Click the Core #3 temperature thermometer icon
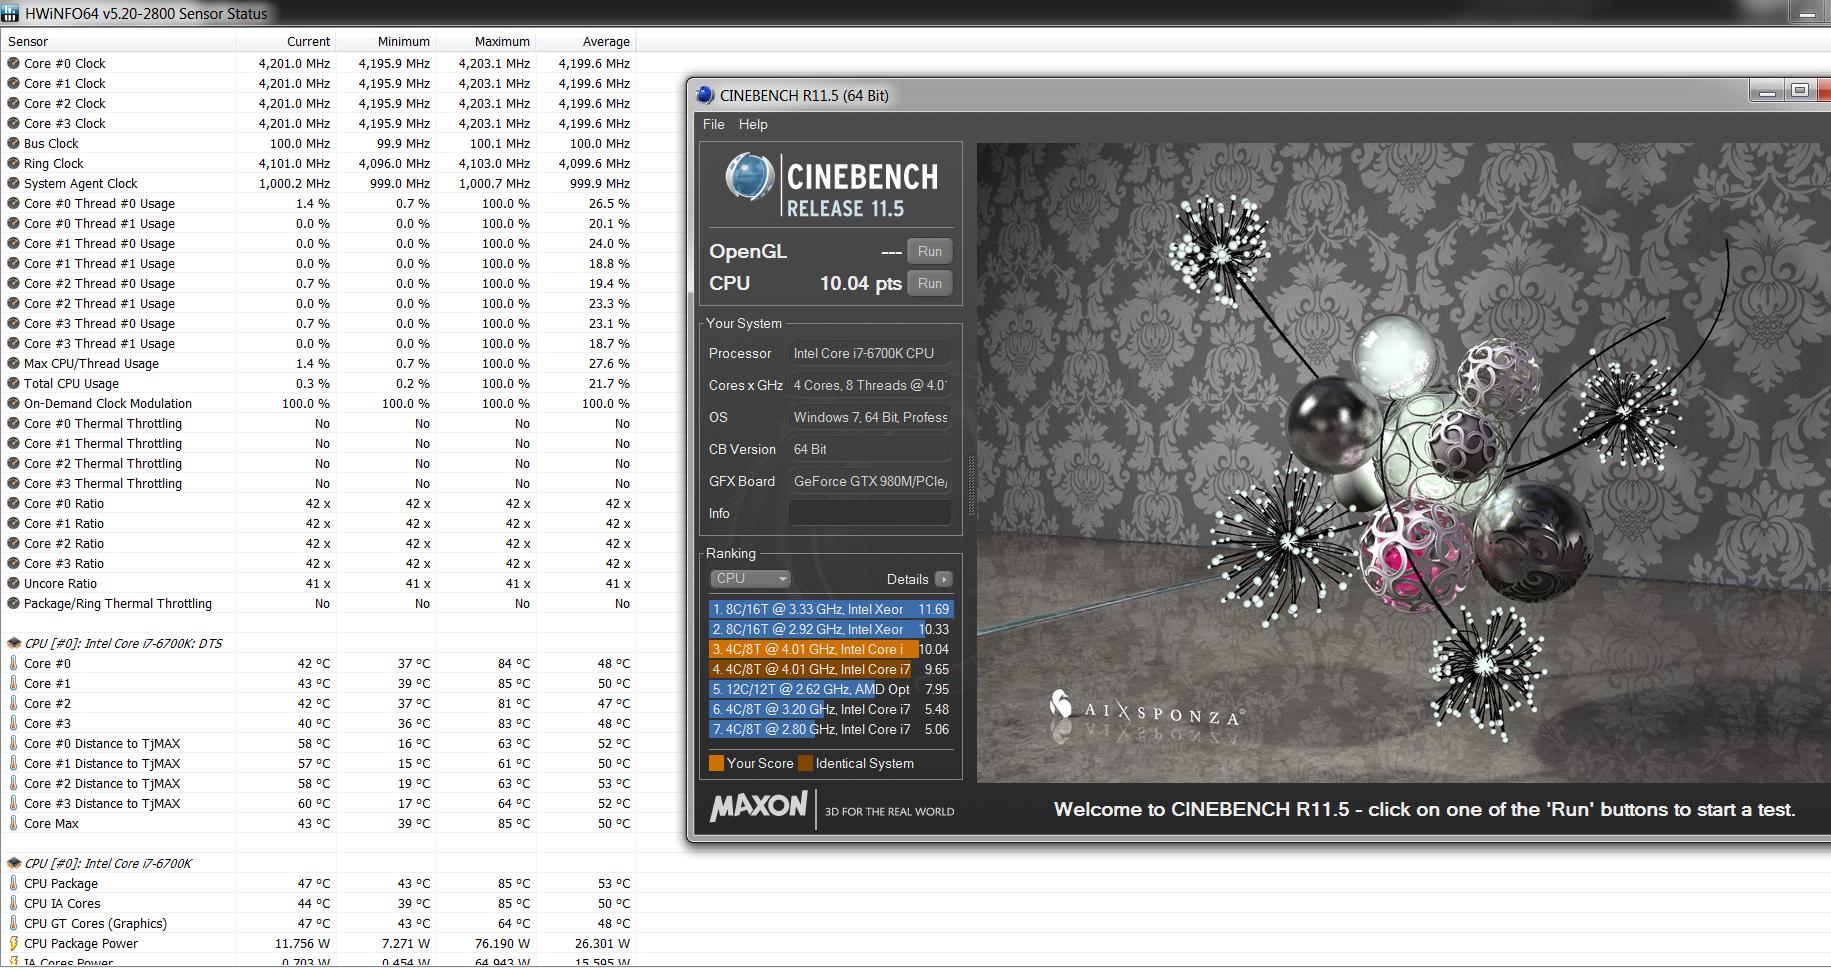The width and height of the screenshot is (1831, 968). tap(14, 723)
